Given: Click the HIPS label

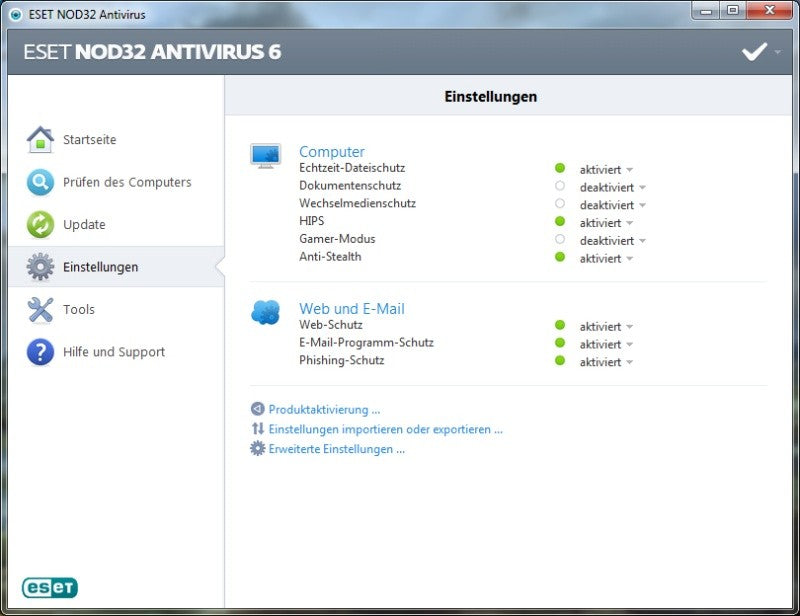Looking at the screenshot, I should click(312, 221).
